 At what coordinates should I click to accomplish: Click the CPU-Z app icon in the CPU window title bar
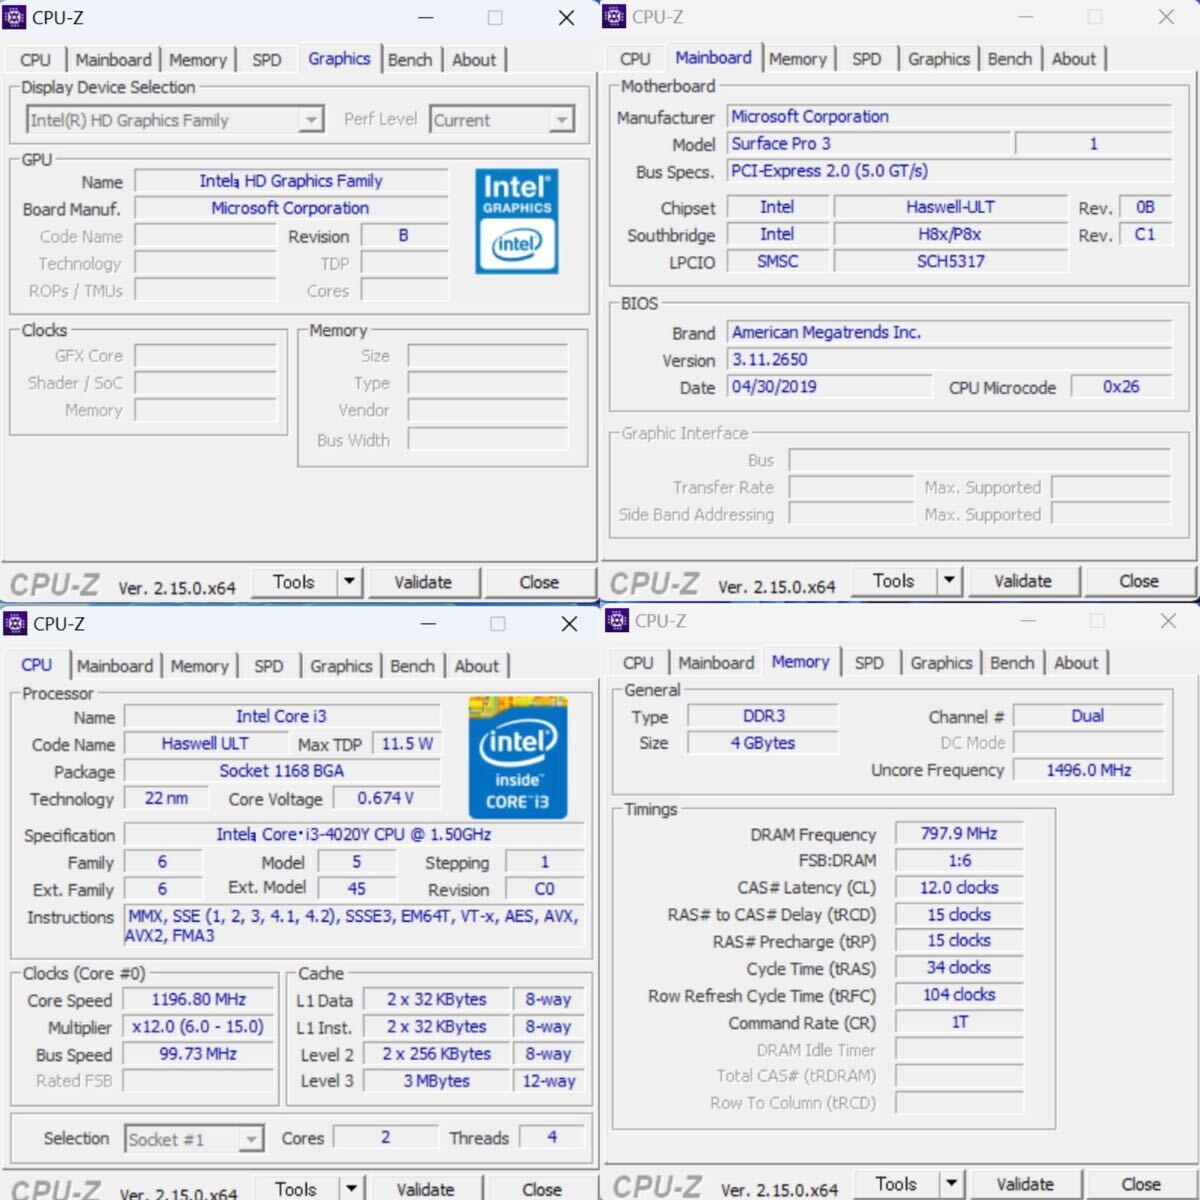tap(15, 624)
